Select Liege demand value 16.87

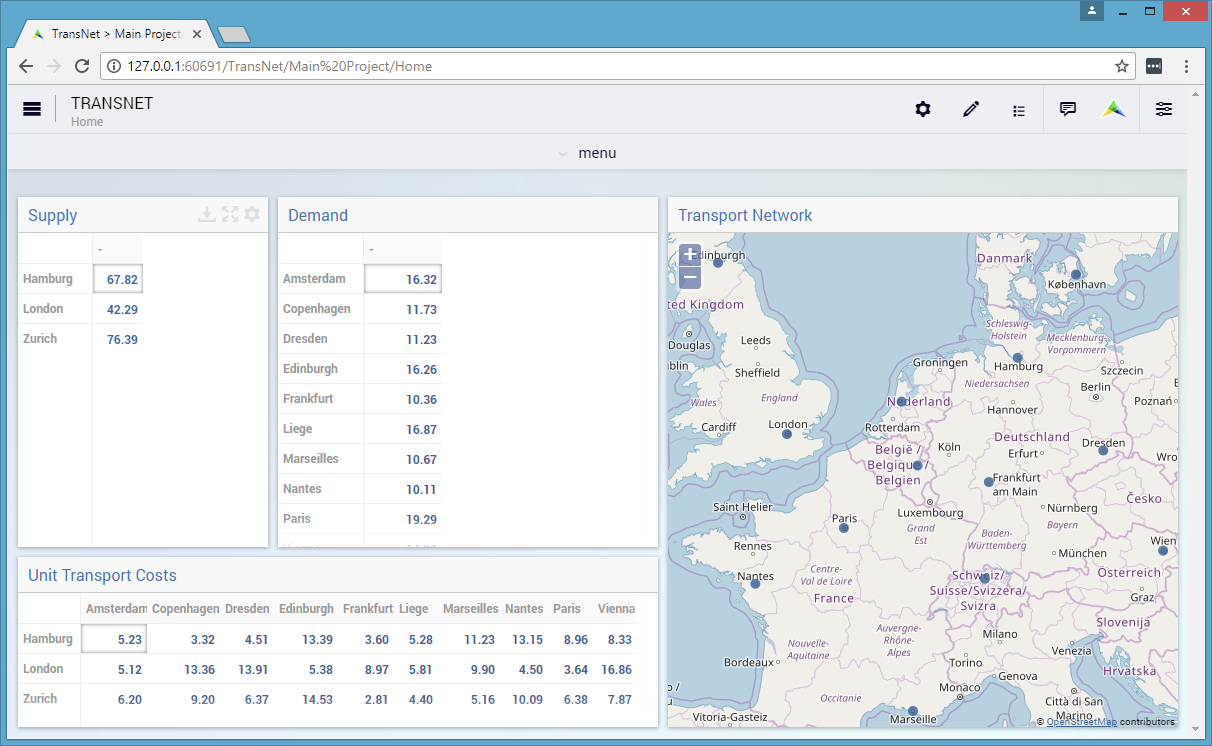click(402, 429)
